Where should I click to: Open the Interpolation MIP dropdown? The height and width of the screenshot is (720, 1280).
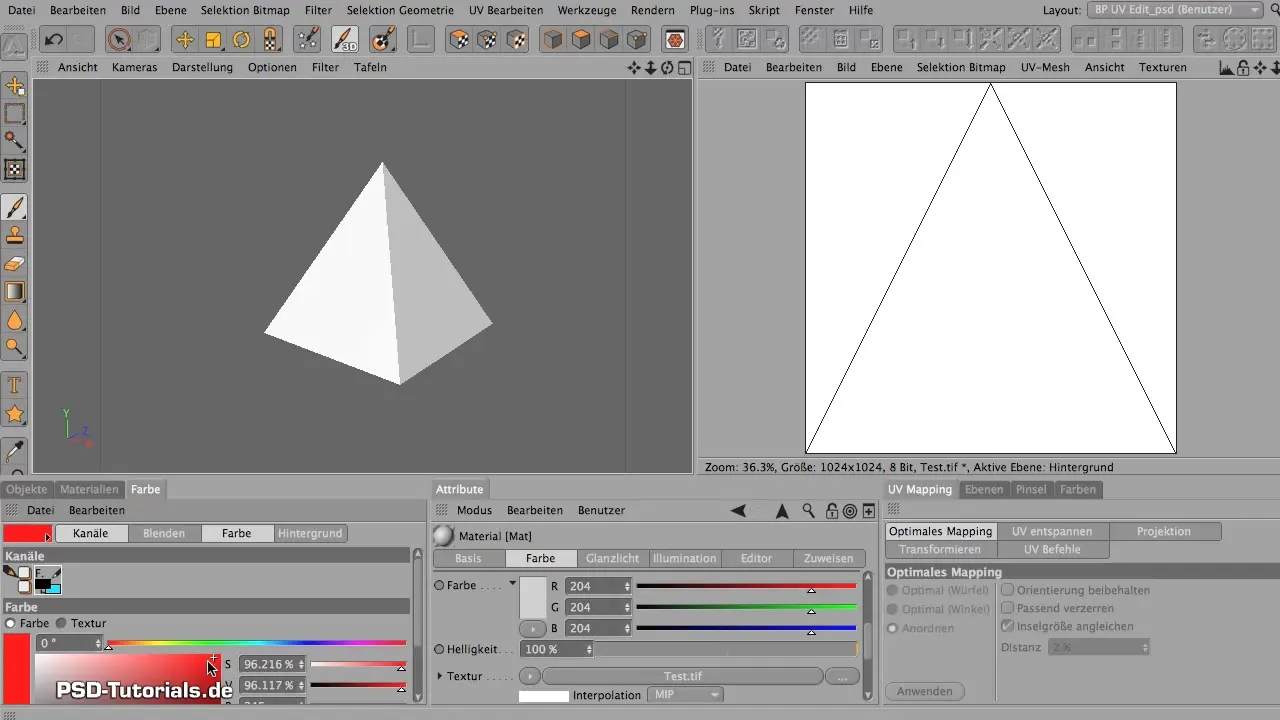tap(685, 695)
